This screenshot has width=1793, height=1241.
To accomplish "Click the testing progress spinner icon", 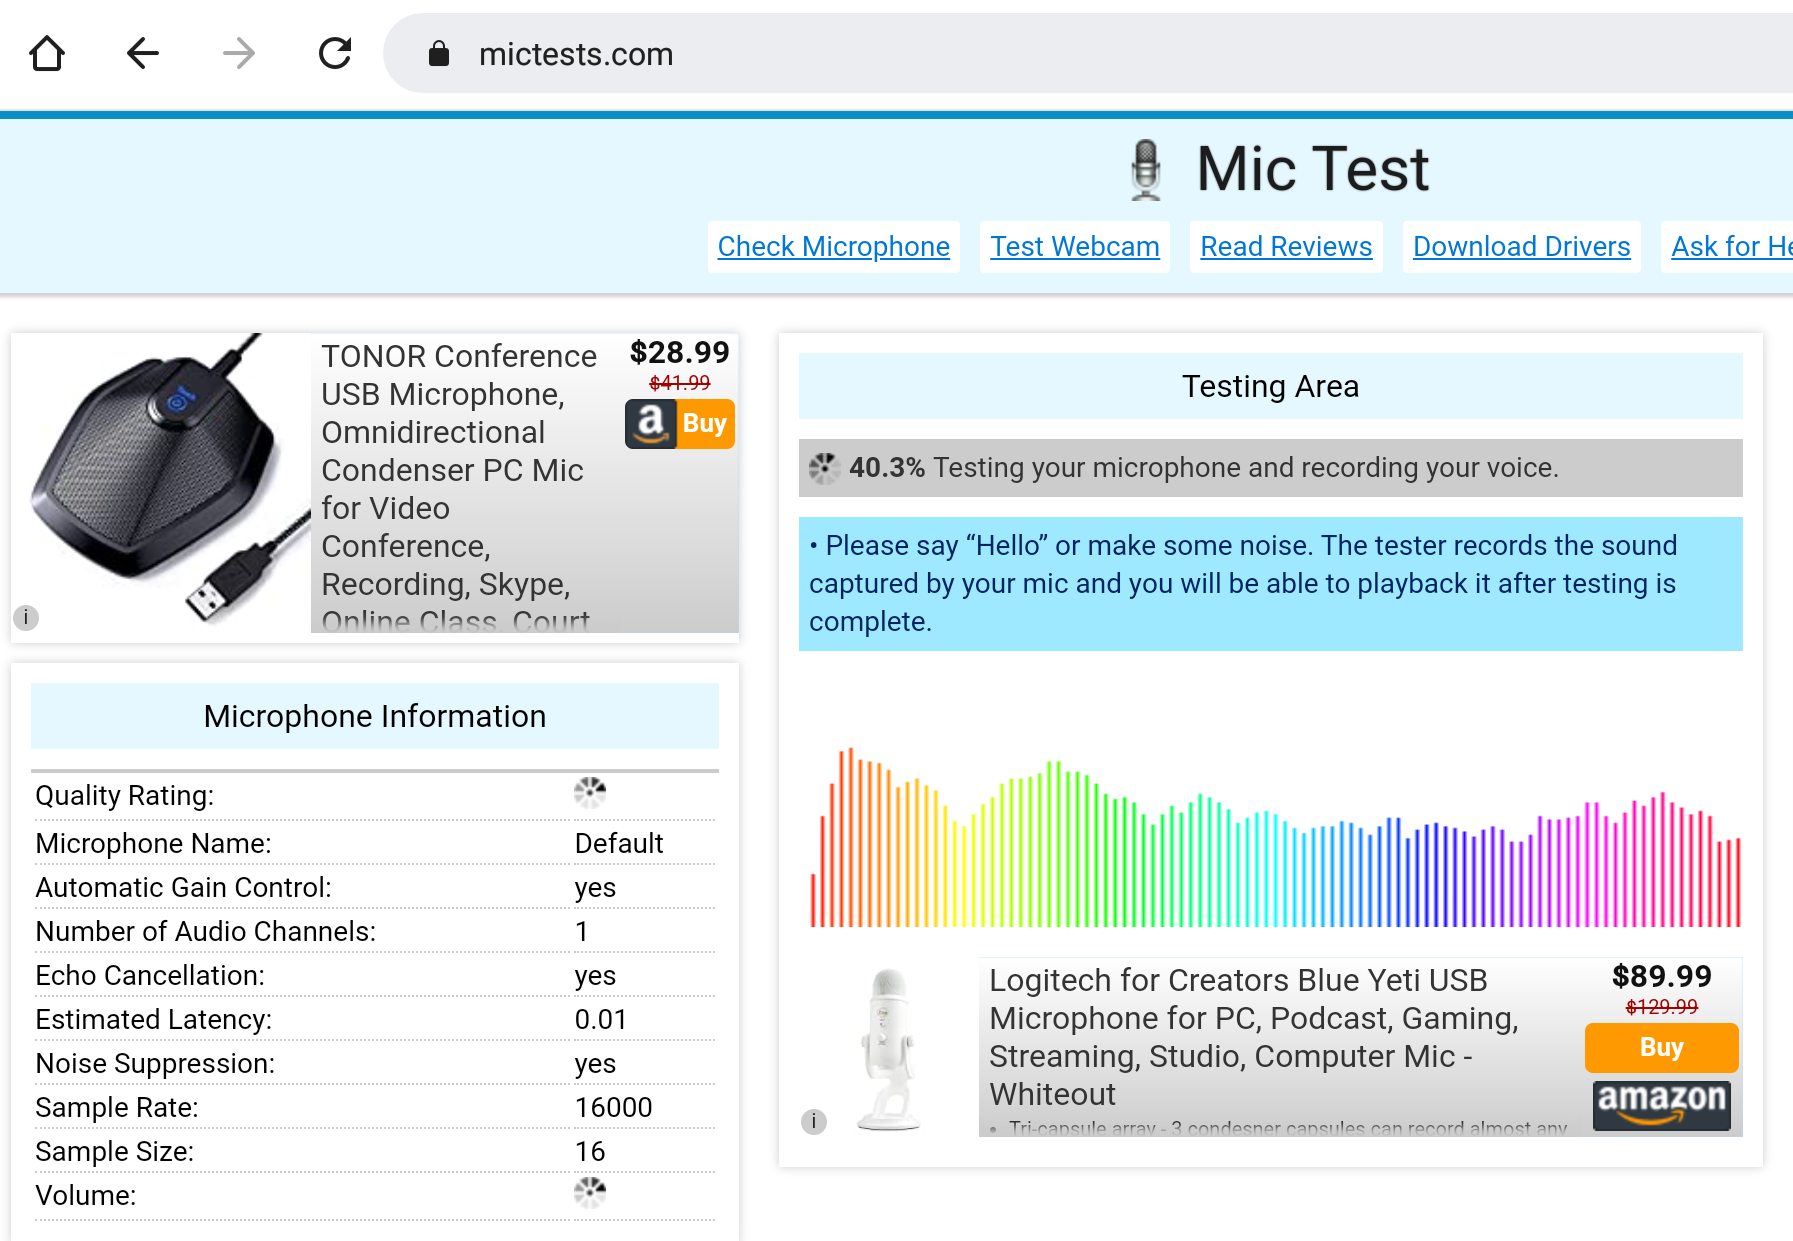I will tap(824, 468).
